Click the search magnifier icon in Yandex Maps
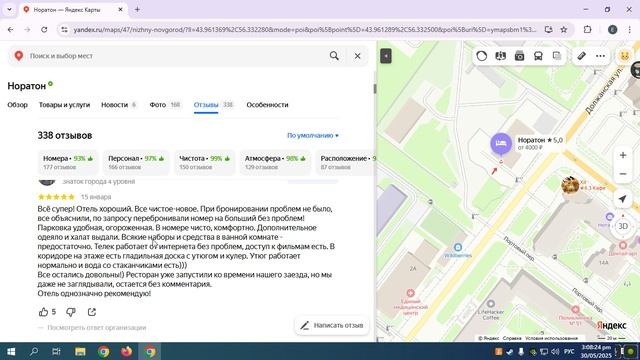The width and height of the screenshot is (640, 360). click(334, 56)
